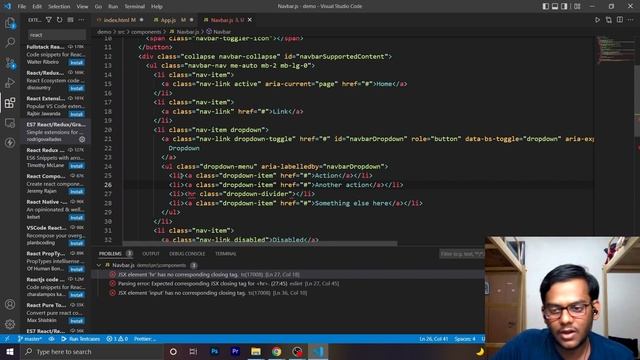Install React Native extension by kelset
Screen dimensions: 640x360
click(x=77, y=218)
